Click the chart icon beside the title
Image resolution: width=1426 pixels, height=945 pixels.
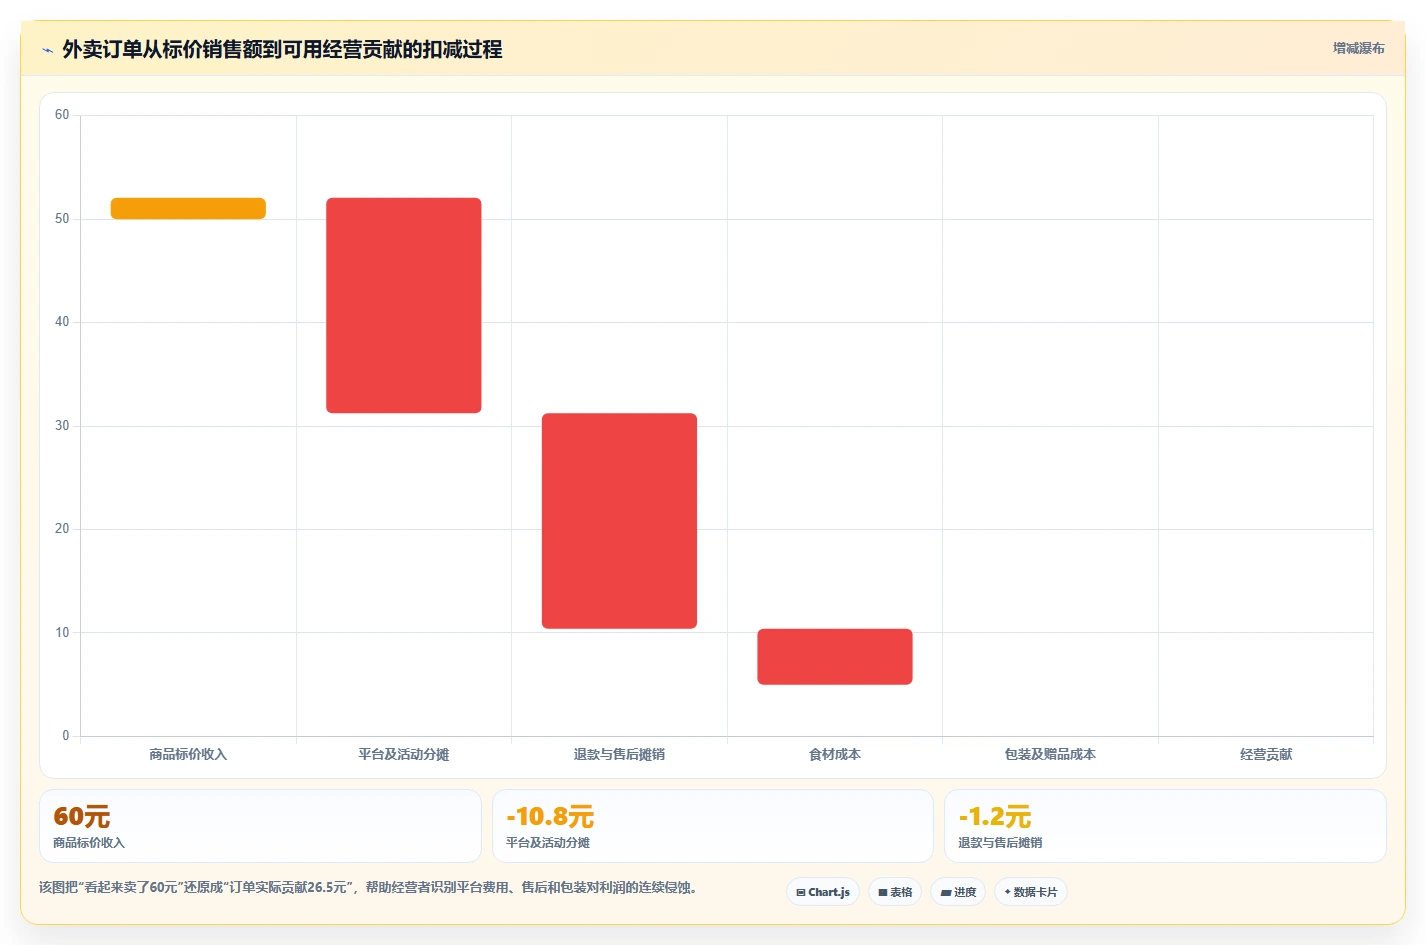(x=47, y=50)
